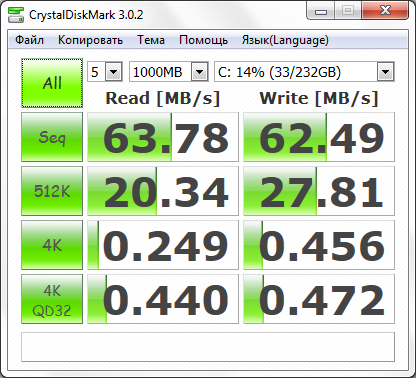Open the test count dropdown showing 5
The image size is (416, 378).
(x=105, y=72)
